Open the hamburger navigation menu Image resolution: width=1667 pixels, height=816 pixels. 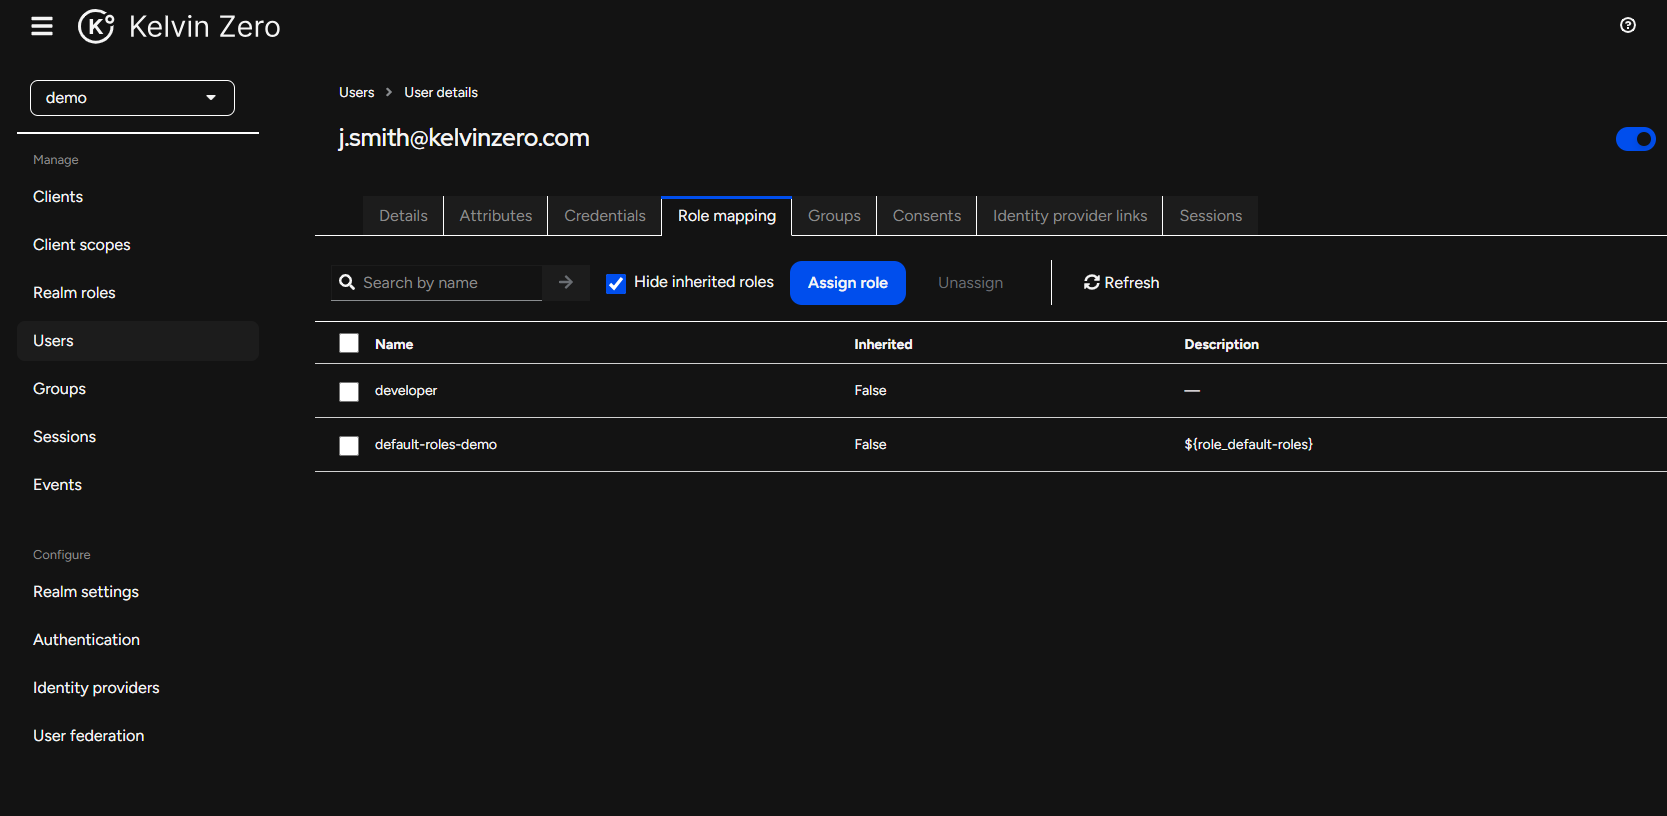coord(42,26)
